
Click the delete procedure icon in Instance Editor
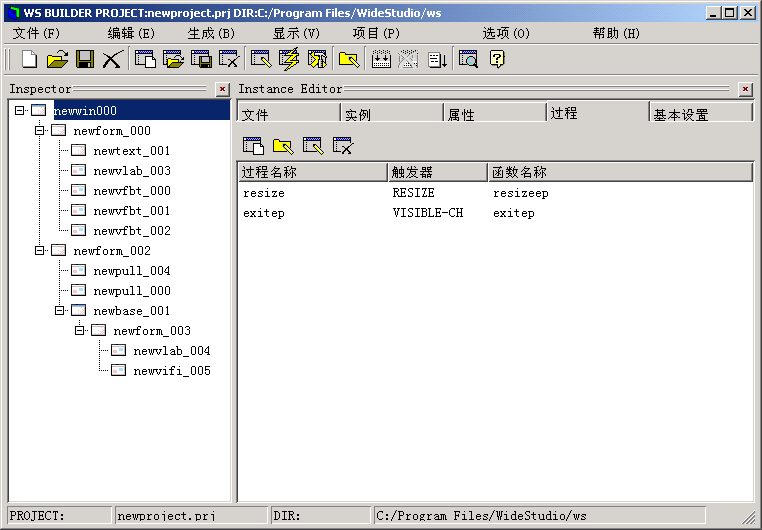pyautogui.click(x=343, y=145)
